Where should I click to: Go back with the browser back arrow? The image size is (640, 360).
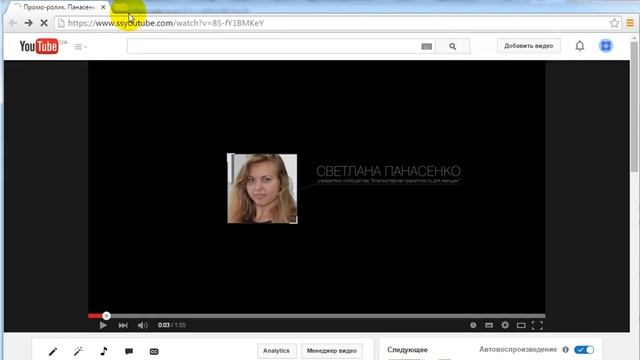click(x=13, y=23)
